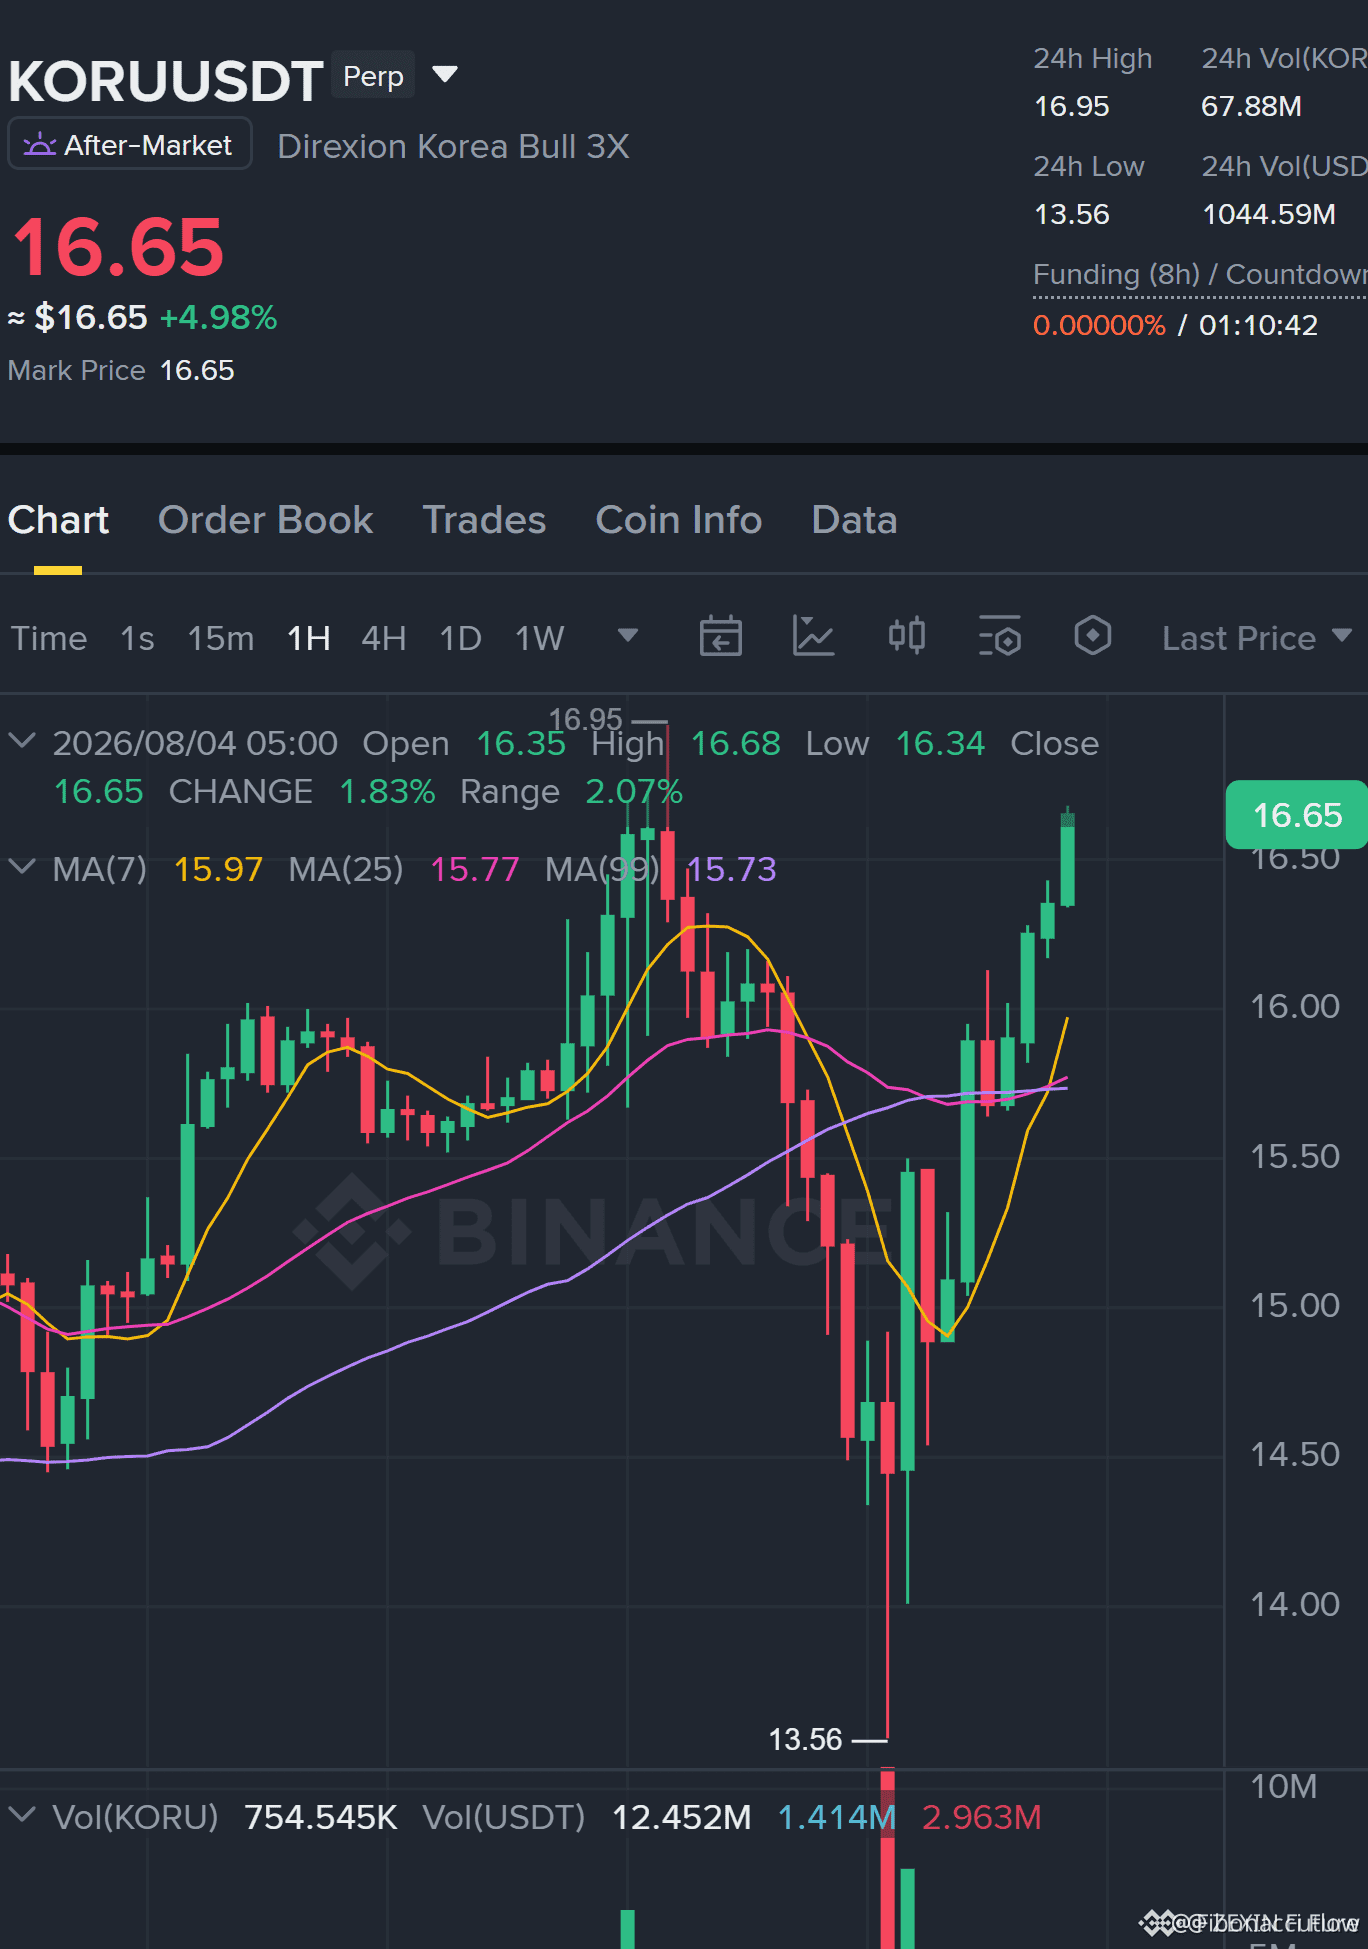Click the 14.00 price axis label
The width and height of the screenshot is (1368, 1949).
[1294, 1604]
